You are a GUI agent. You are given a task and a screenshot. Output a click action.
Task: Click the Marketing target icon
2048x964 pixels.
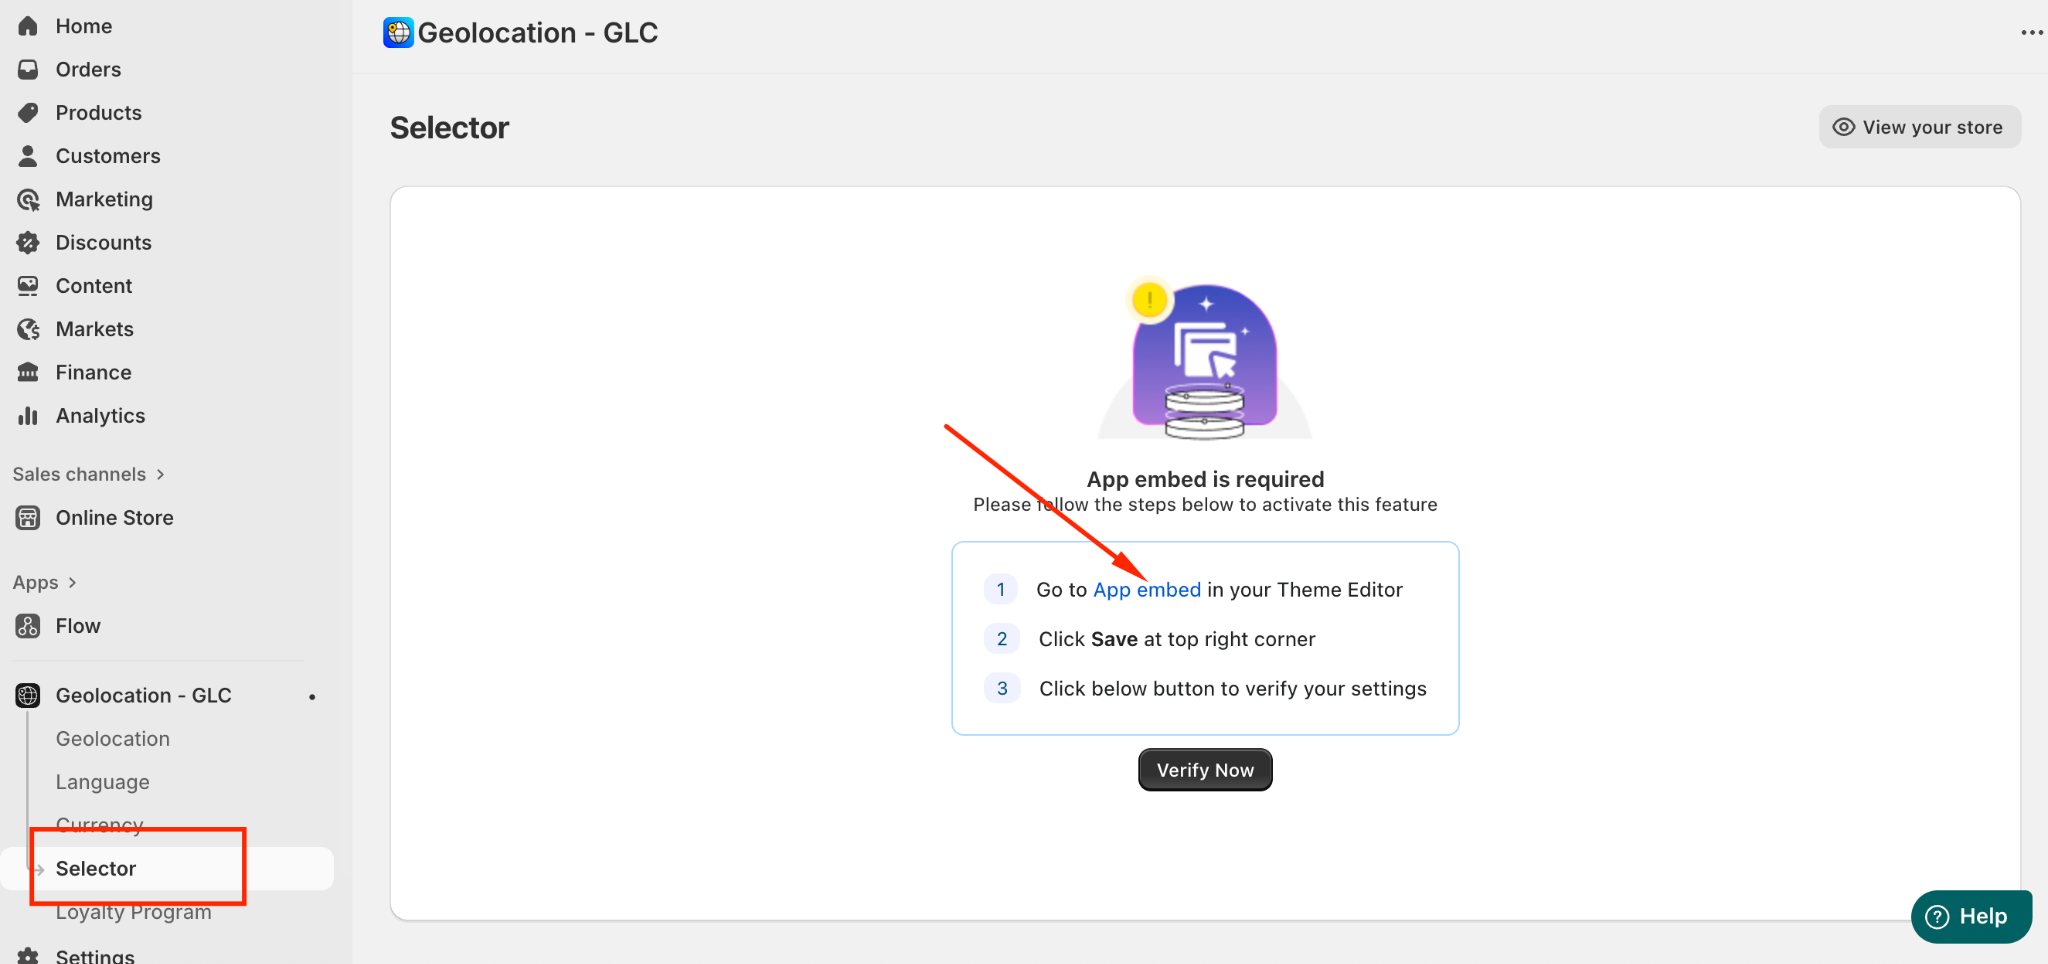(28, 199)
